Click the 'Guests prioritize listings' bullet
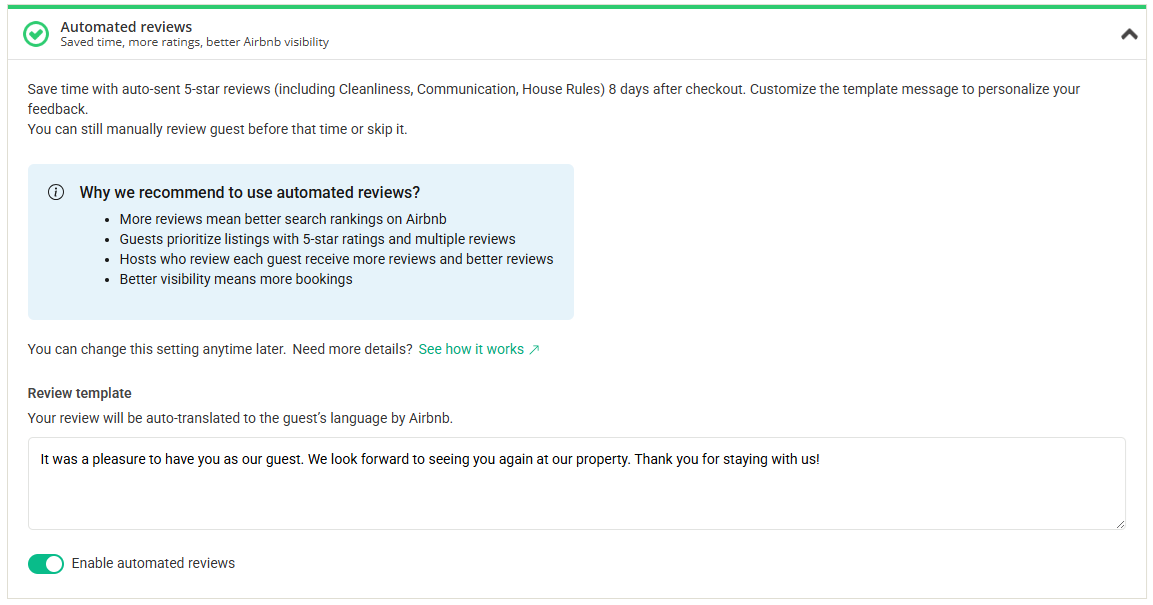Image resolution: width=1153 pixels, height=605 pixels. coord(317,239)
